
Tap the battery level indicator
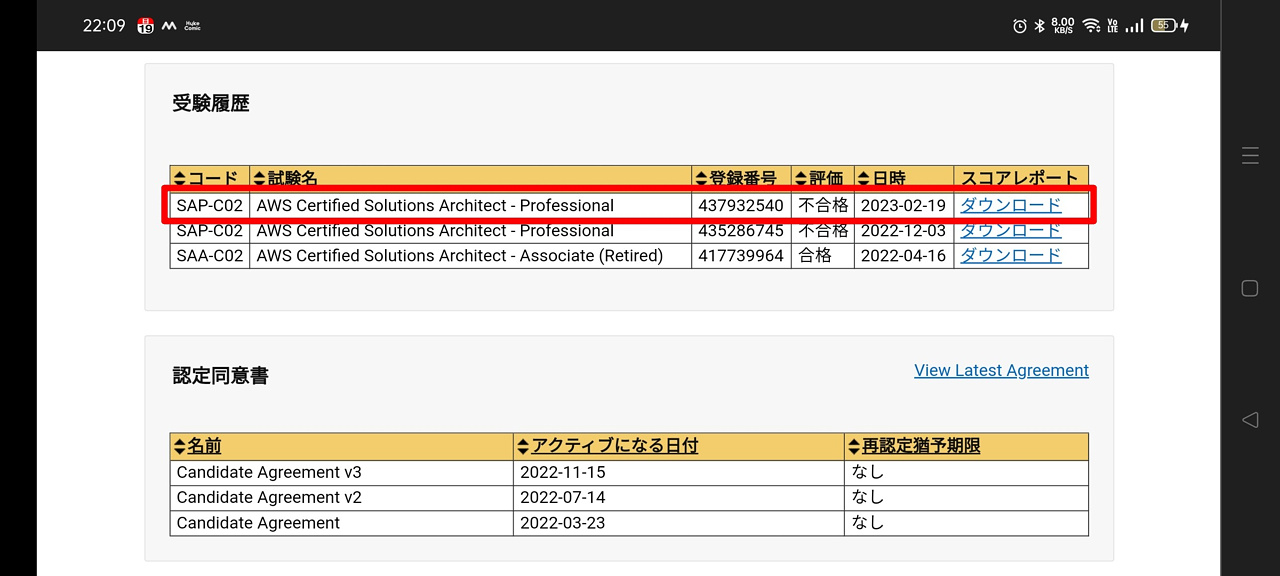click(1164, 26)
